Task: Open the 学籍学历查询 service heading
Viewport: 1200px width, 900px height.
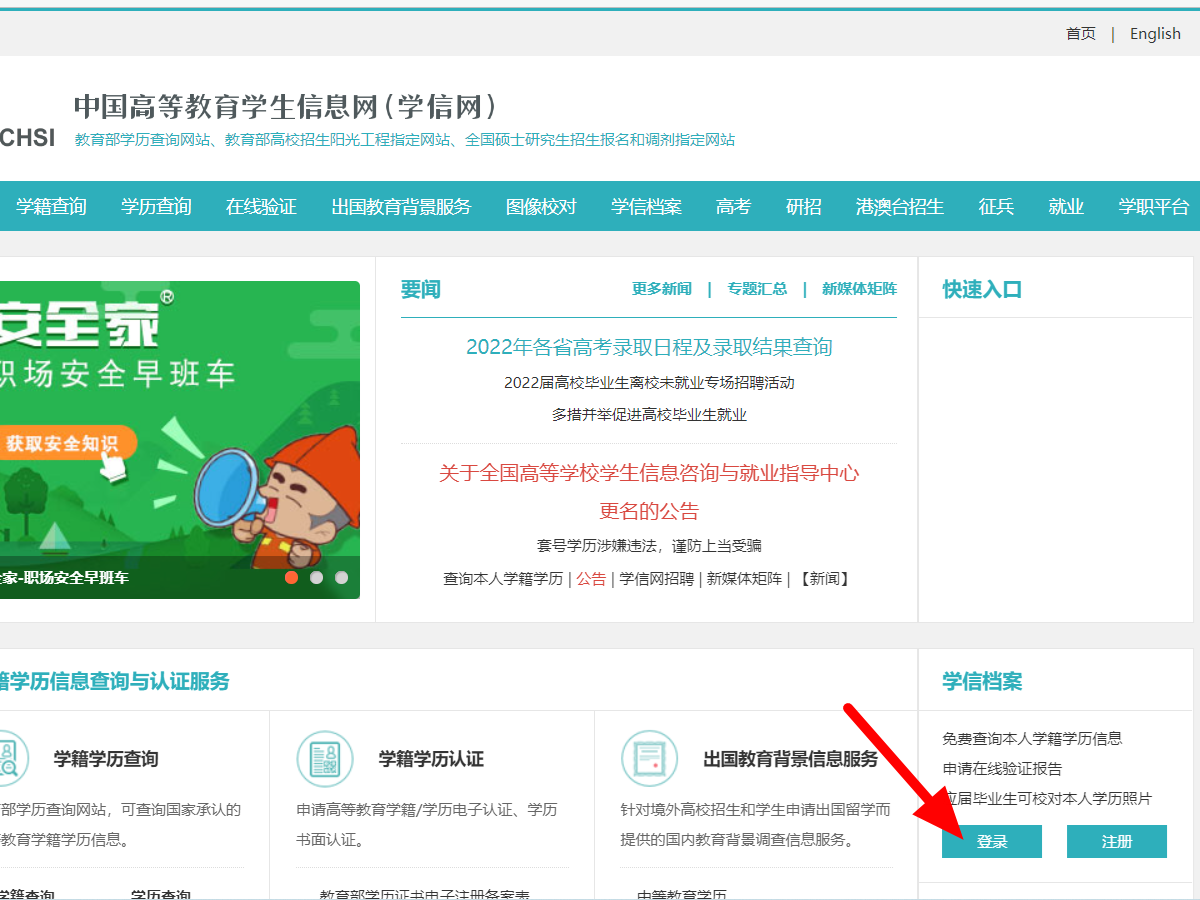Action: pos(106,759)
